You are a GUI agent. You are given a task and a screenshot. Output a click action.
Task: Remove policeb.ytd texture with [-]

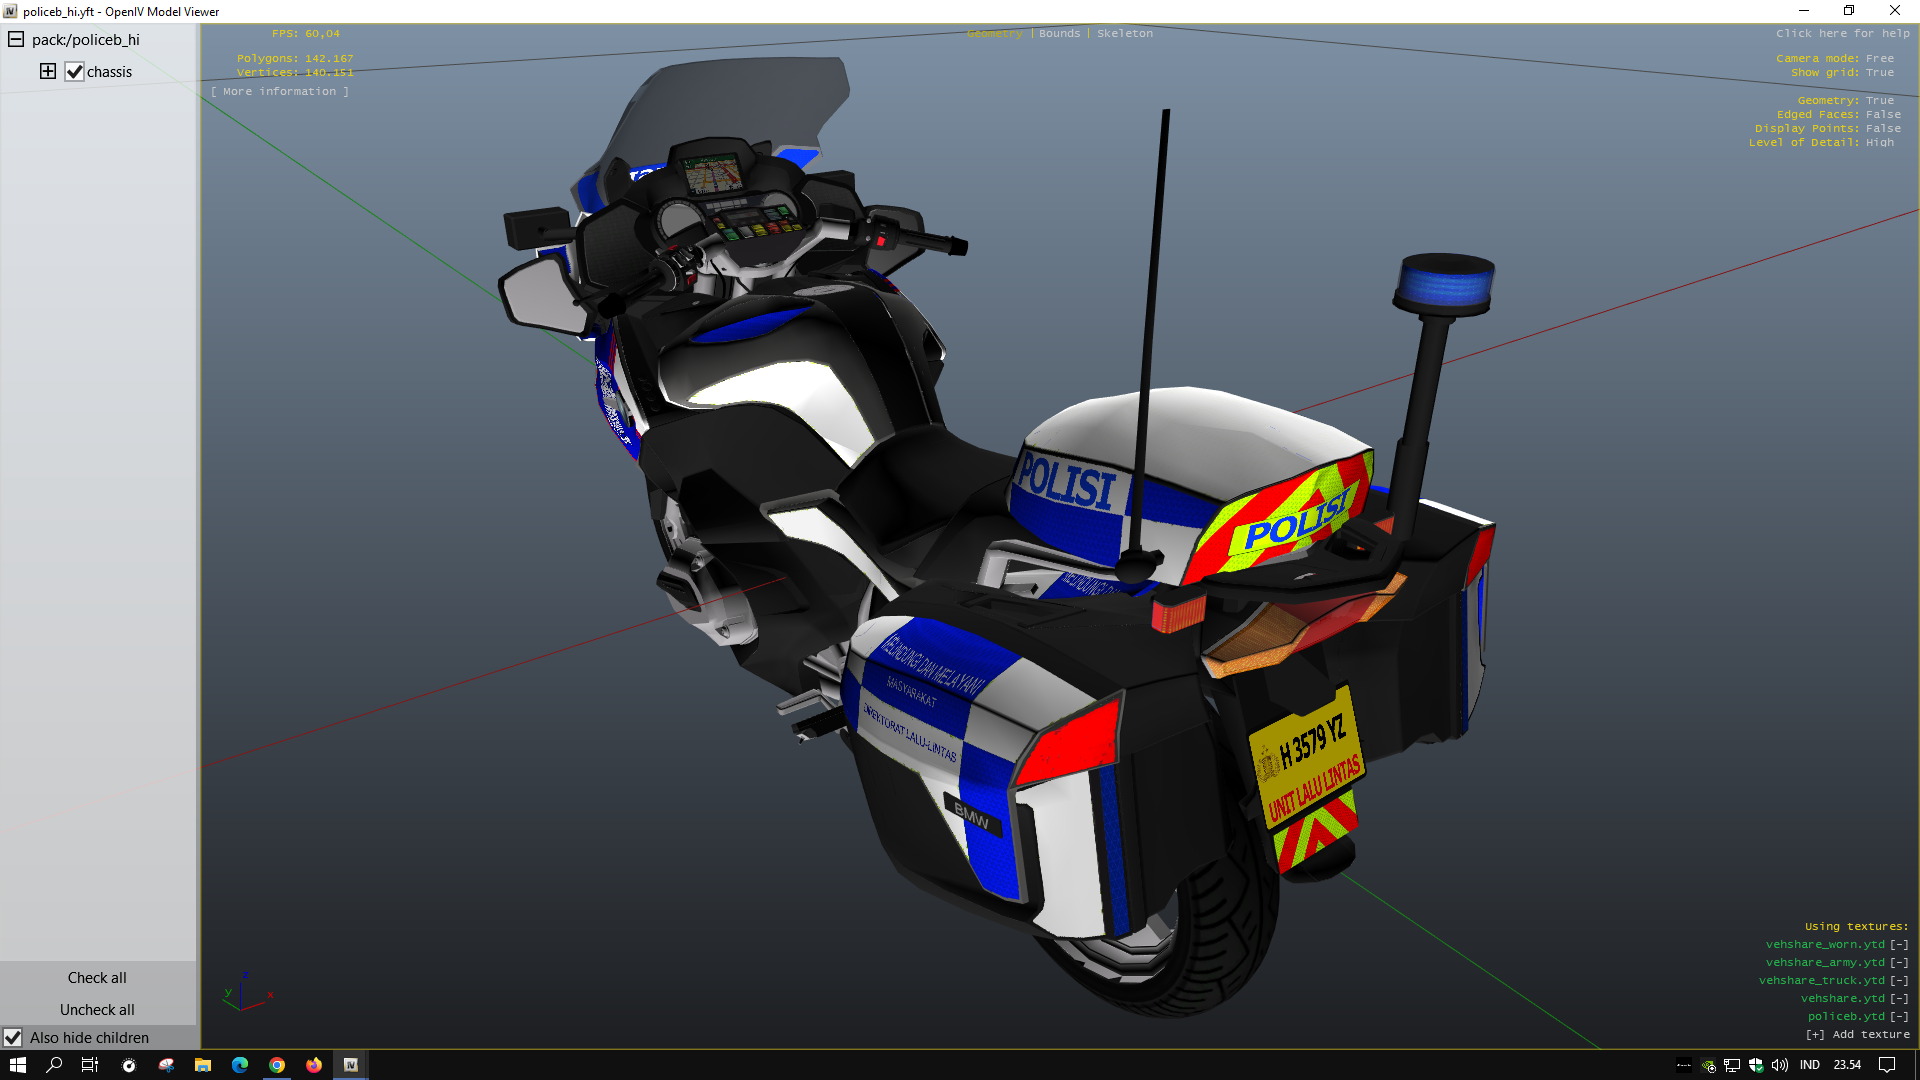[1899, 1016]
